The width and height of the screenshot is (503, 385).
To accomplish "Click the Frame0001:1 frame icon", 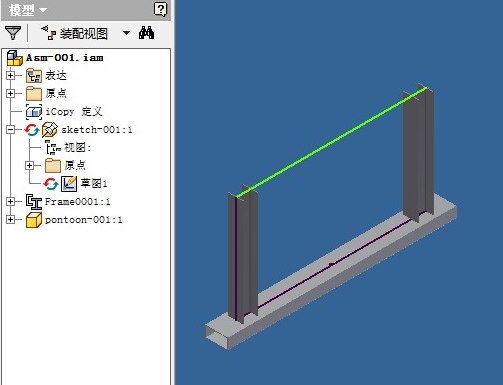I will tap(34, 202).
